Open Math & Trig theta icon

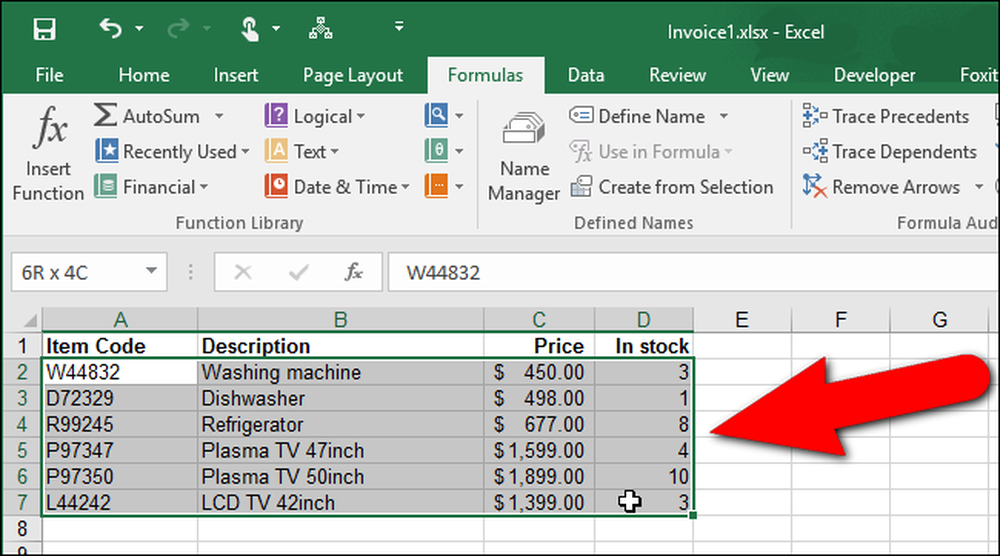[436, 151]
